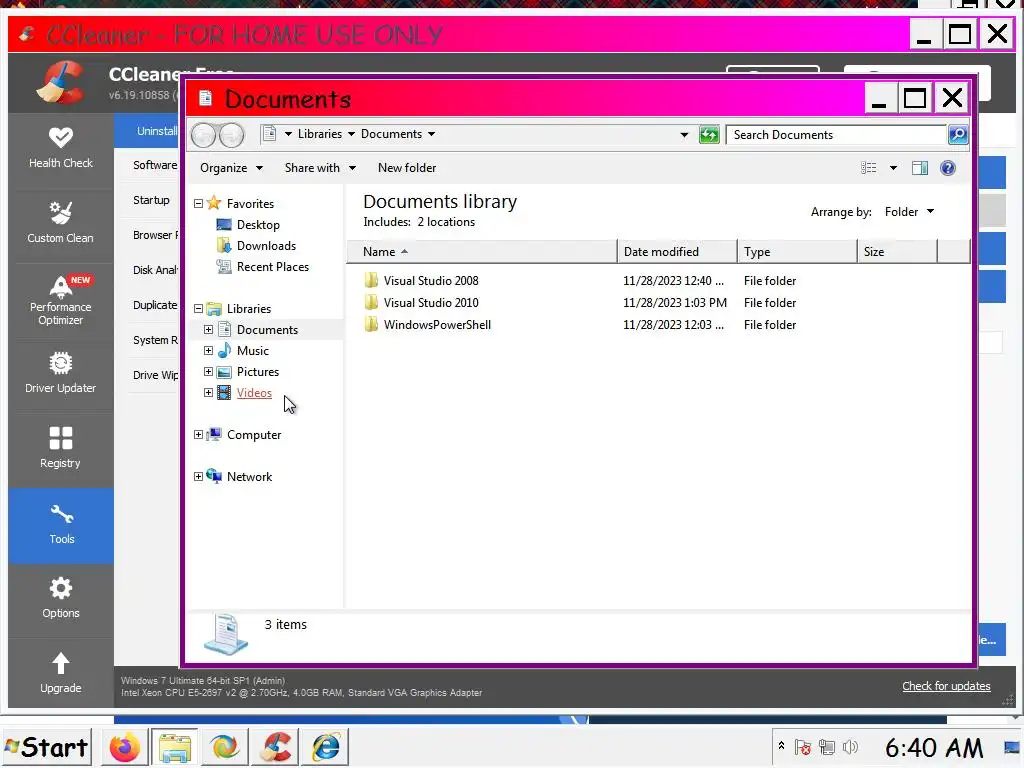Viewport: 1024px width, 768px height.
Task: Click Documents in the address breadcrumb
Action: 391,134
